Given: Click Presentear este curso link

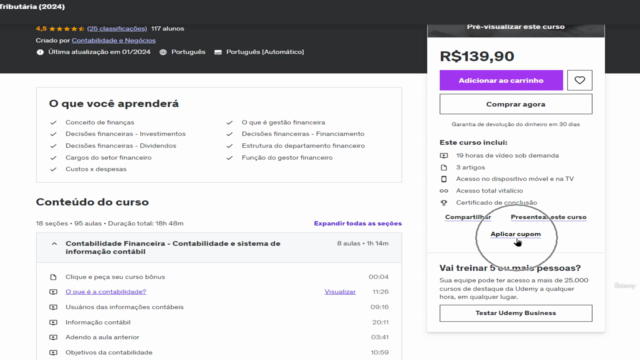Looking at the screenshot, I should (x=548, y=217).
